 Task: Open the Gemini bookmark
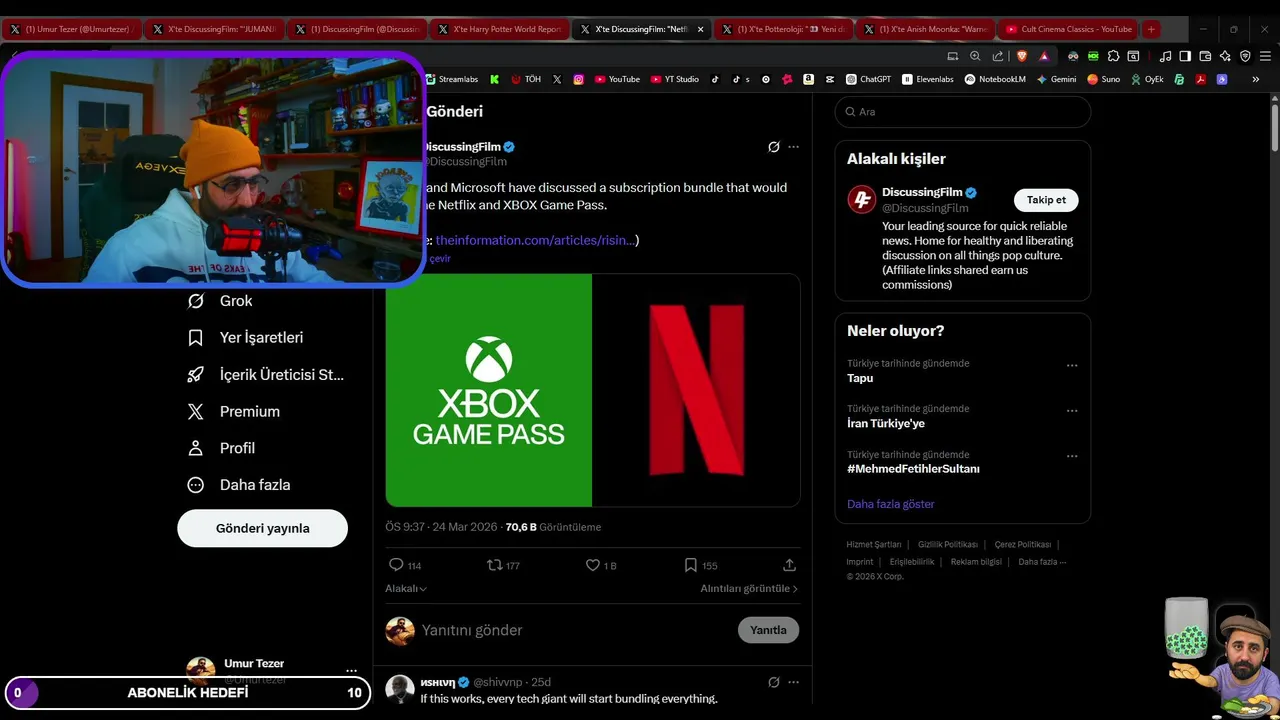(x=1056, y=79)
